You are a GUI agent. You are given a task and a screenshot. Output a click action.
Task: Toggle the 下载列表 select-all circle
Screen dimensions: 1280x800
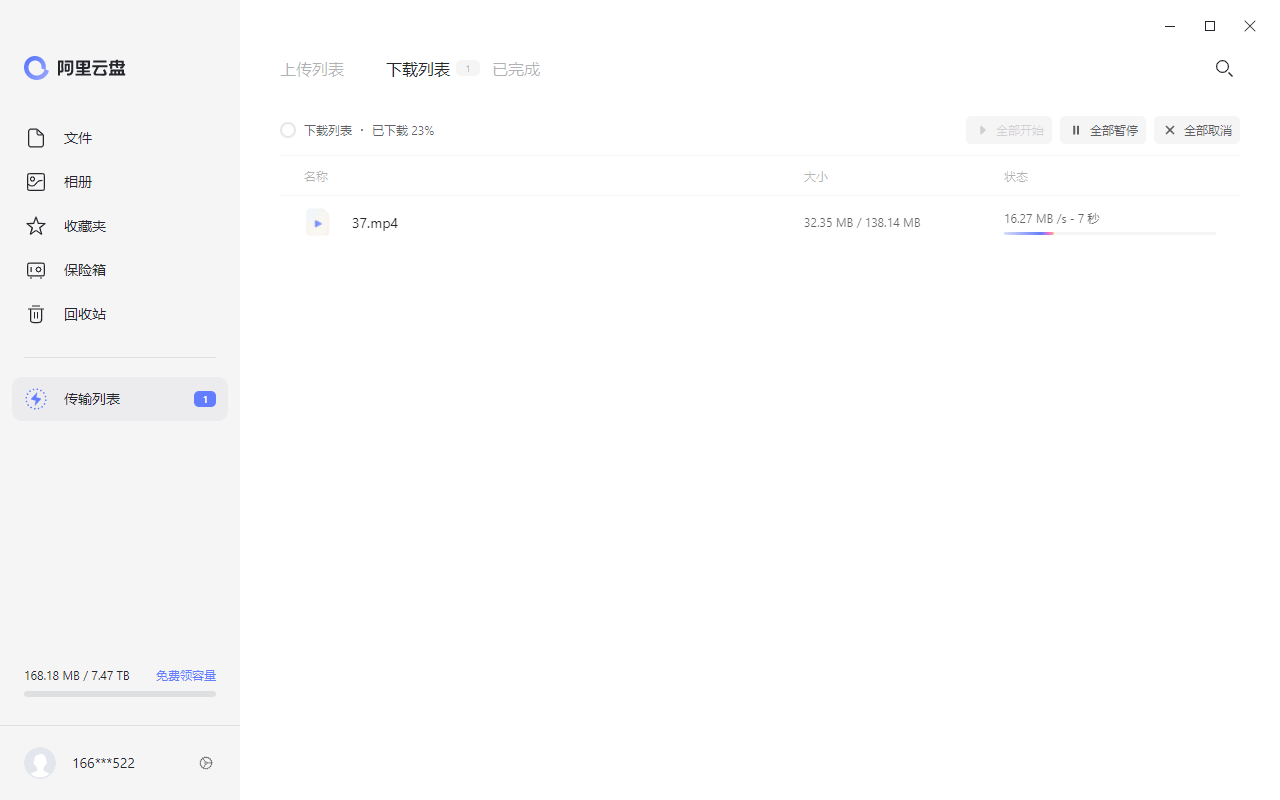288,130
